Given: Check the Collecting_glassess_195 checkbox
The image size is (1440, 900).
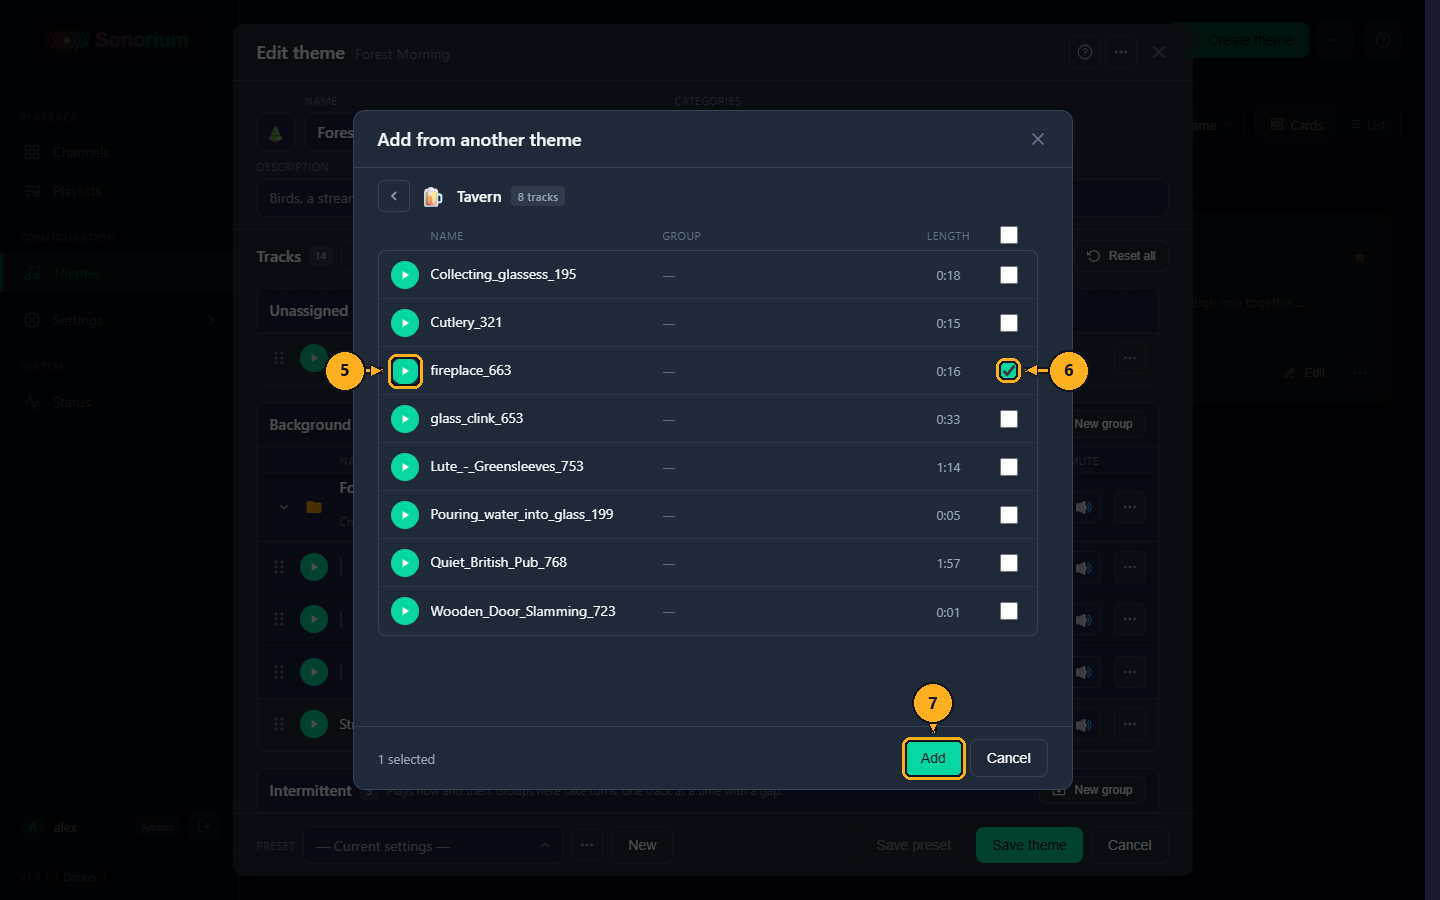Looking at the screenshot, I should [1009, 275].
